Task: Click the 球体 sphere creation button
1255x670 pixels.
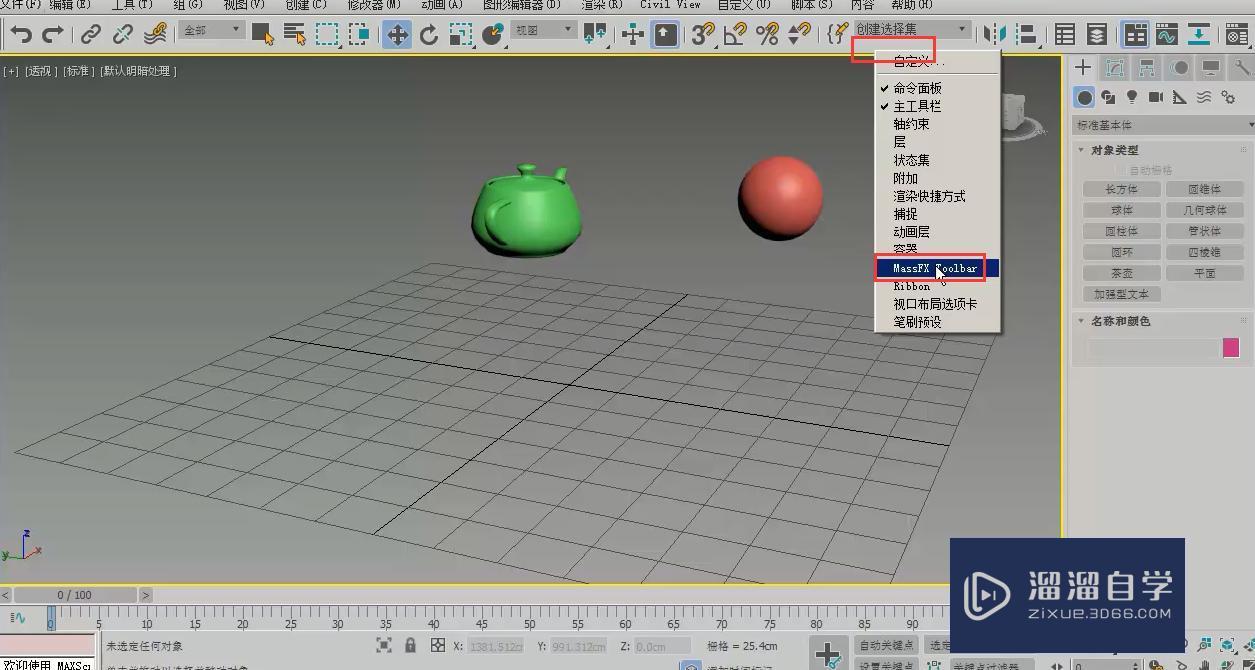Action: 1121,209
